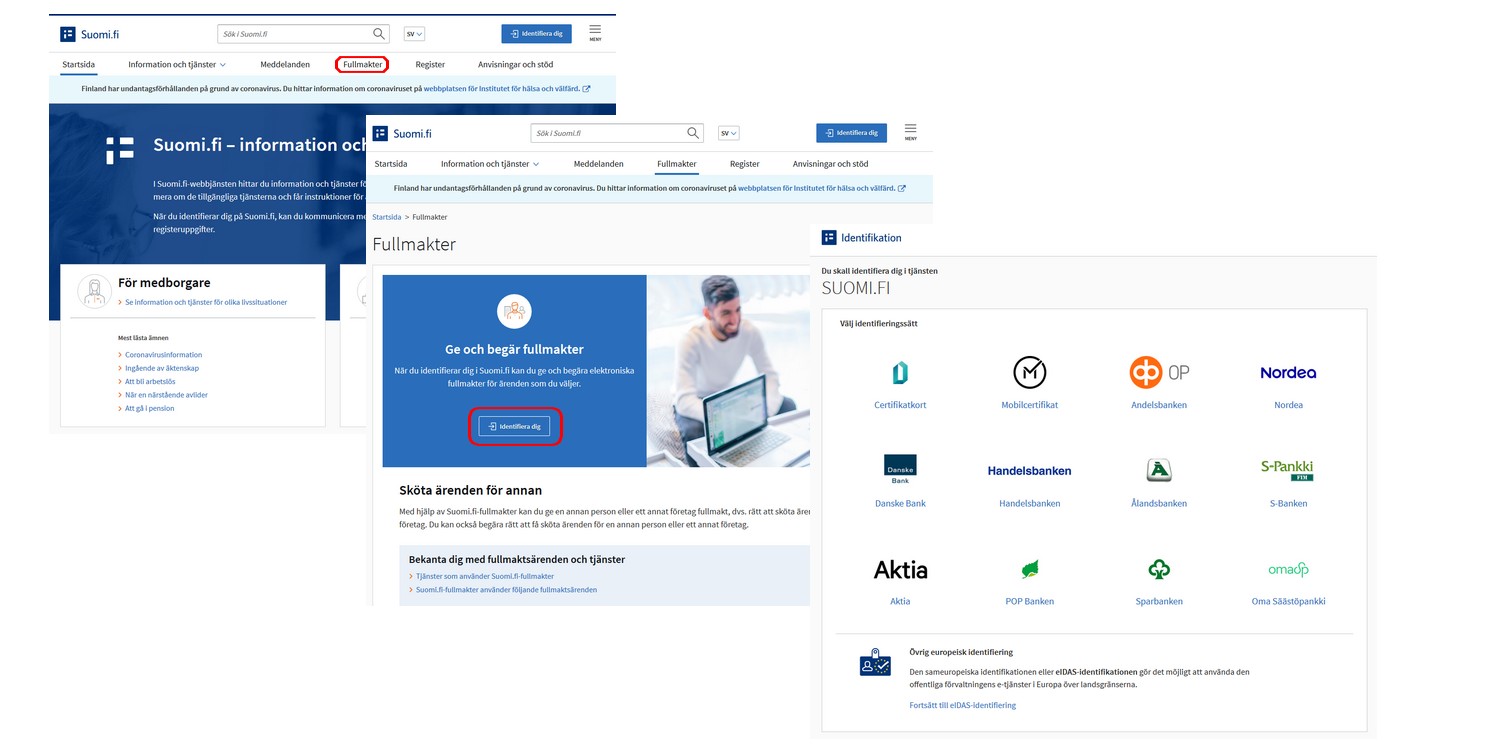This screenshot has width=1512, height=756.
Task: Click the search magnifier in the Startsida window
Action: pos(379,33)
